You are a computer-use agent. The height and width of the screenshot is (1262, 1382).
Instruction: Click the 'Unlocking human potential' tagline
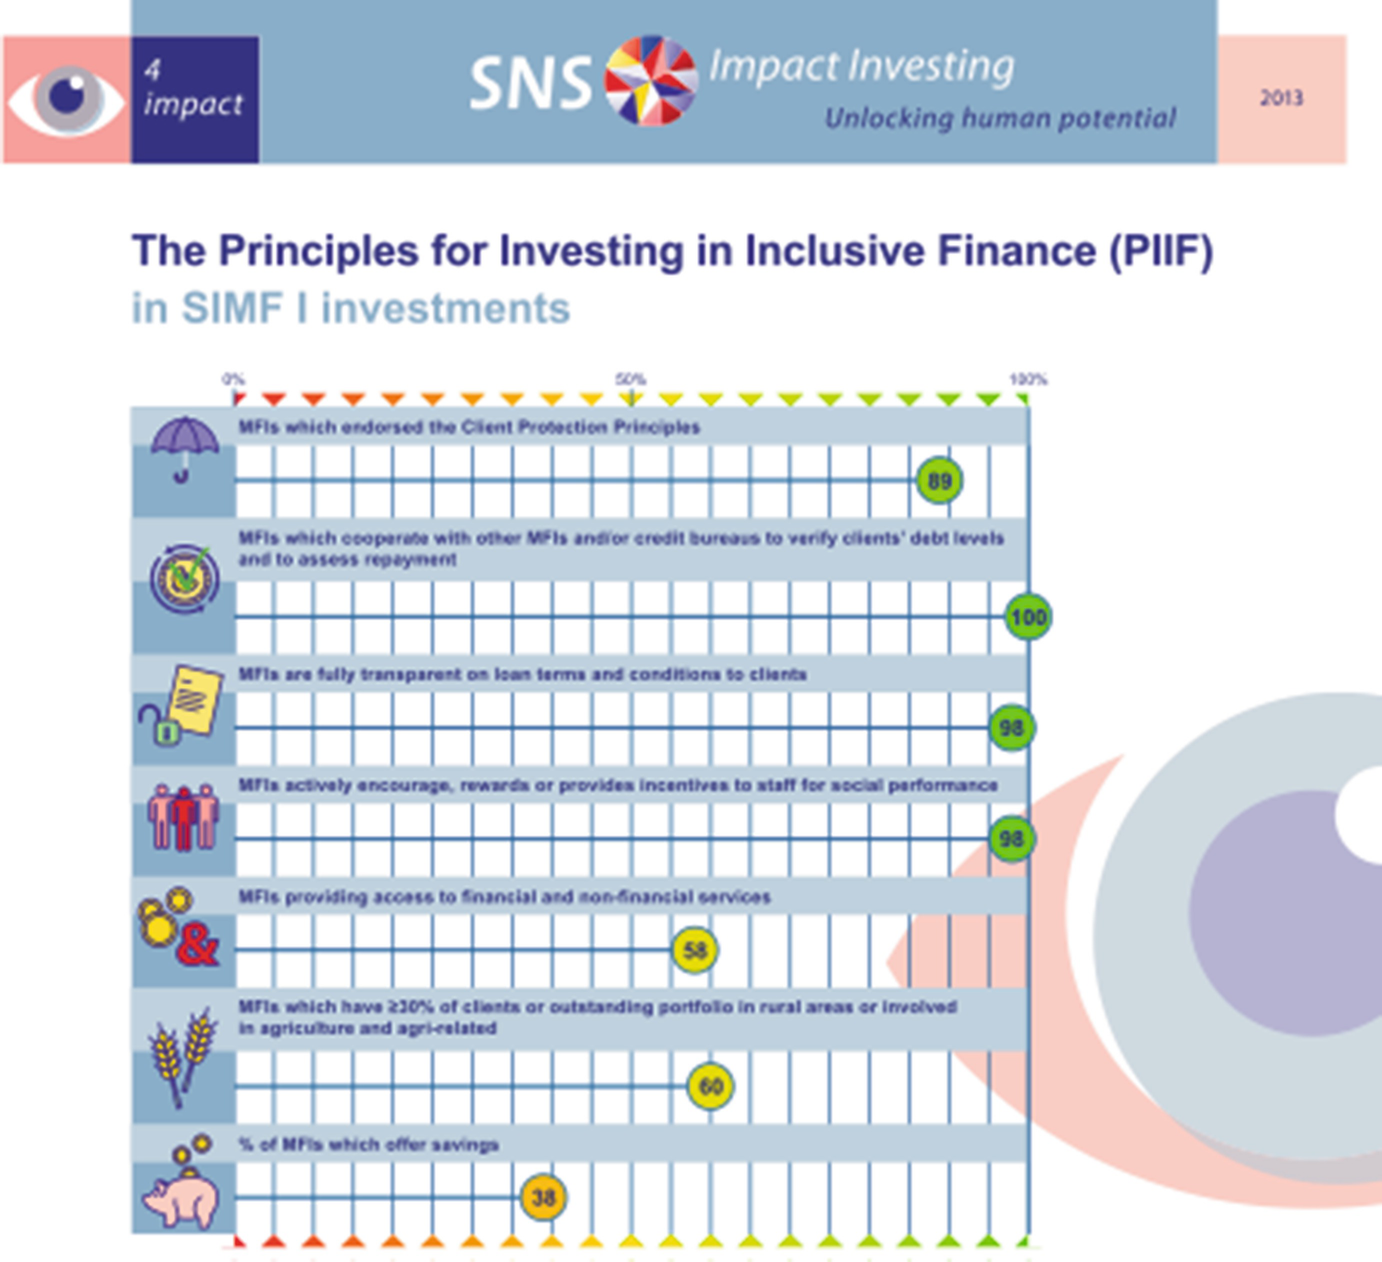point(1000,118)
